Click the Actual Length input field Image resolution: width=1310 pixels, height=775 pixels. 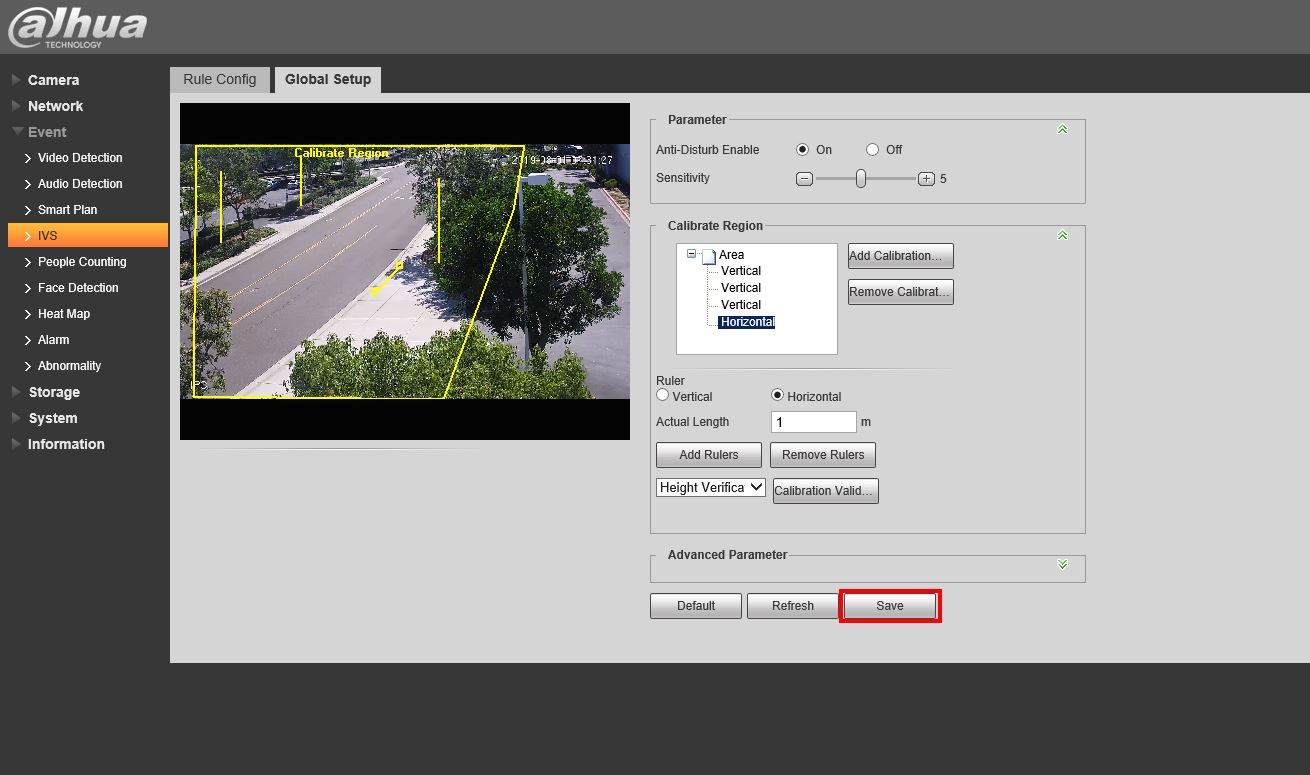[x=813, y=422]
